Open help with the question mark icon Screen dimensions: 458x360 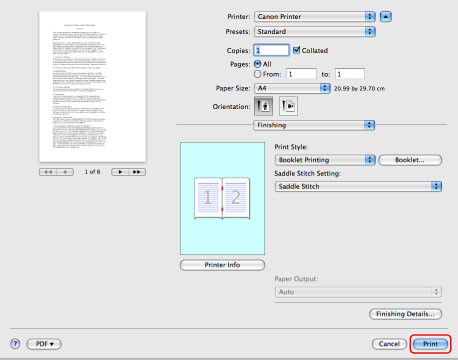[x=15, y=344]
